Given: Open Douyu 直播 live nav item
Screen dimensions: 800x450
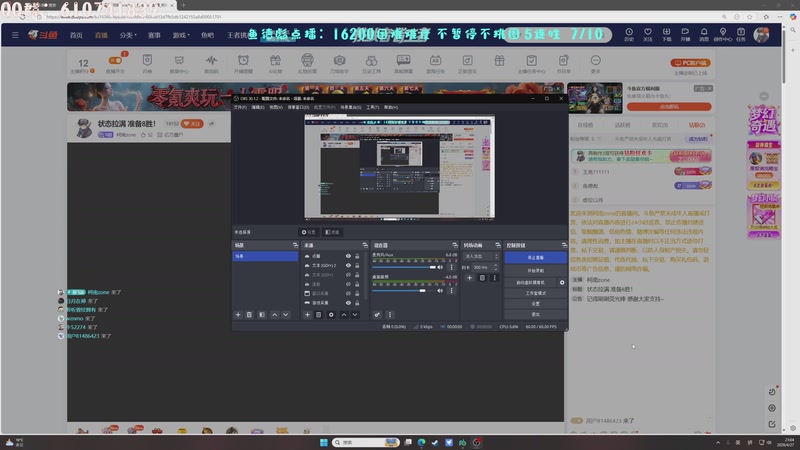Looking at the screenshot, I should [x=101, y=35].
